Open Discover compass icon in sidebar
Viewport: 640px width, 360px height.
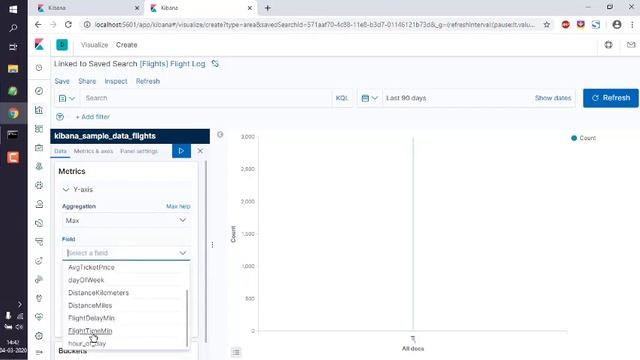point(39,91)
